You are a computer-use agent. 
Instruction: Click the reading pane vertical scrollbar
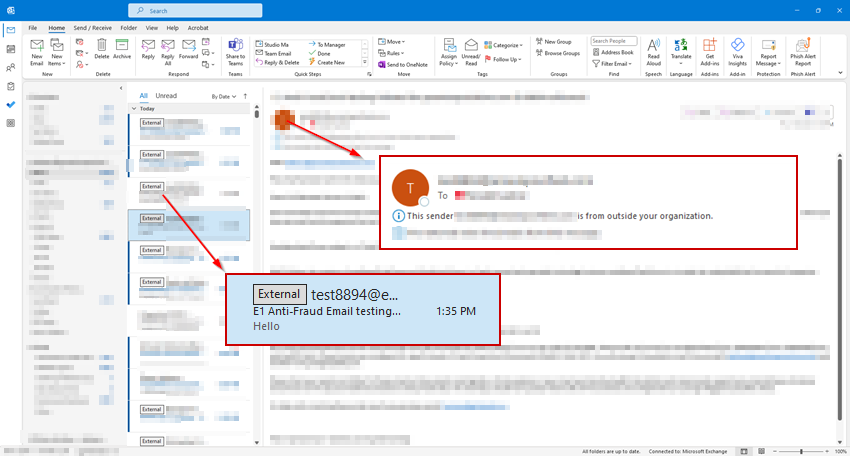(x=840, y=290)
